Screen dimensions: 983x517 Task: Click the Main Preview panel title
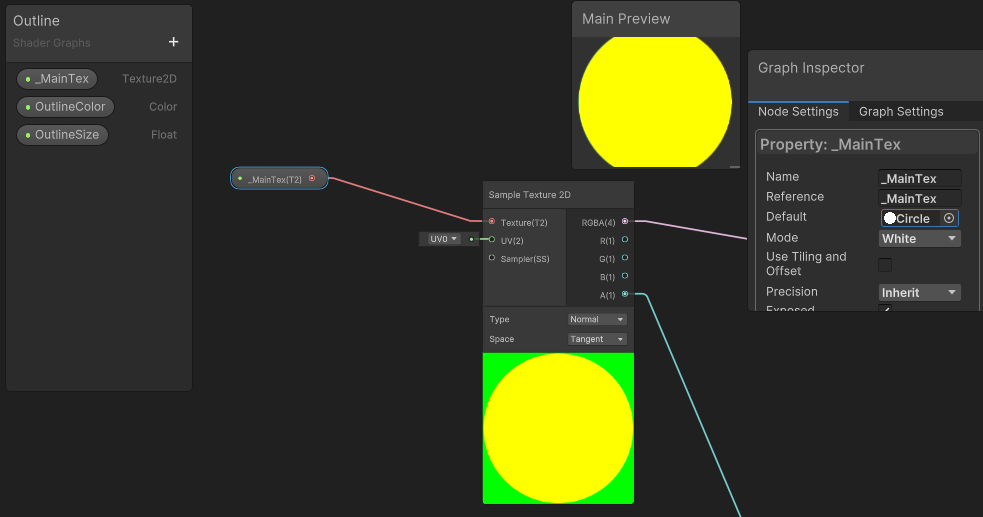[x=626, y=19]
